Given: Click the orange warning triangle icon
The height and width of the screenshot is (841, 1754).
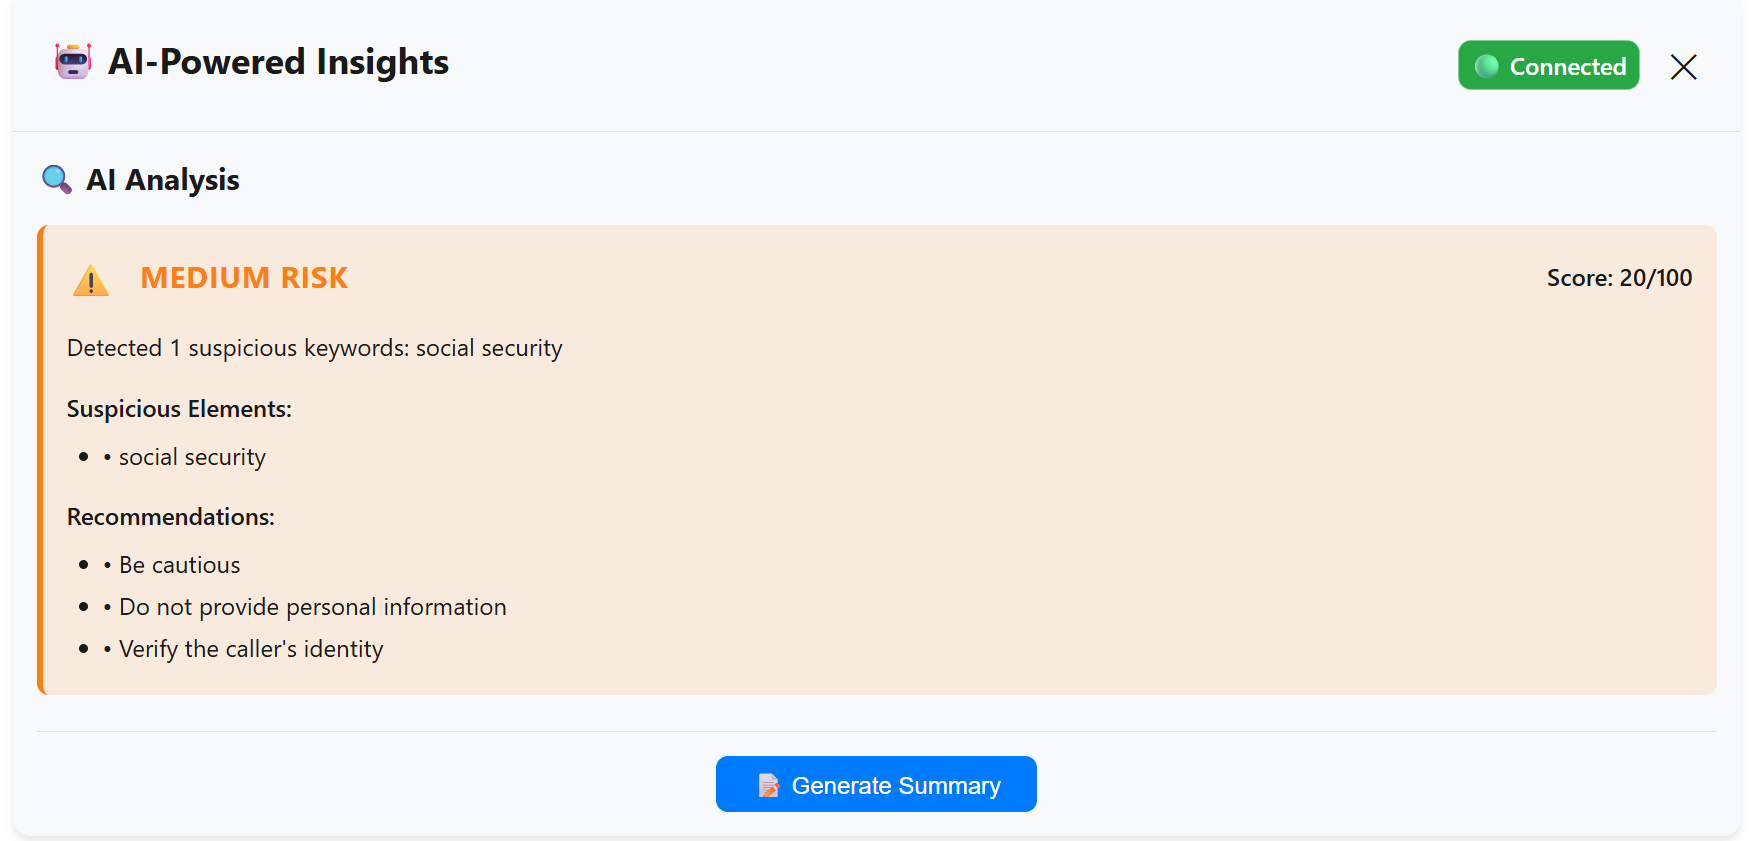Looking at the screenshot, I should (x=91, y=280).
